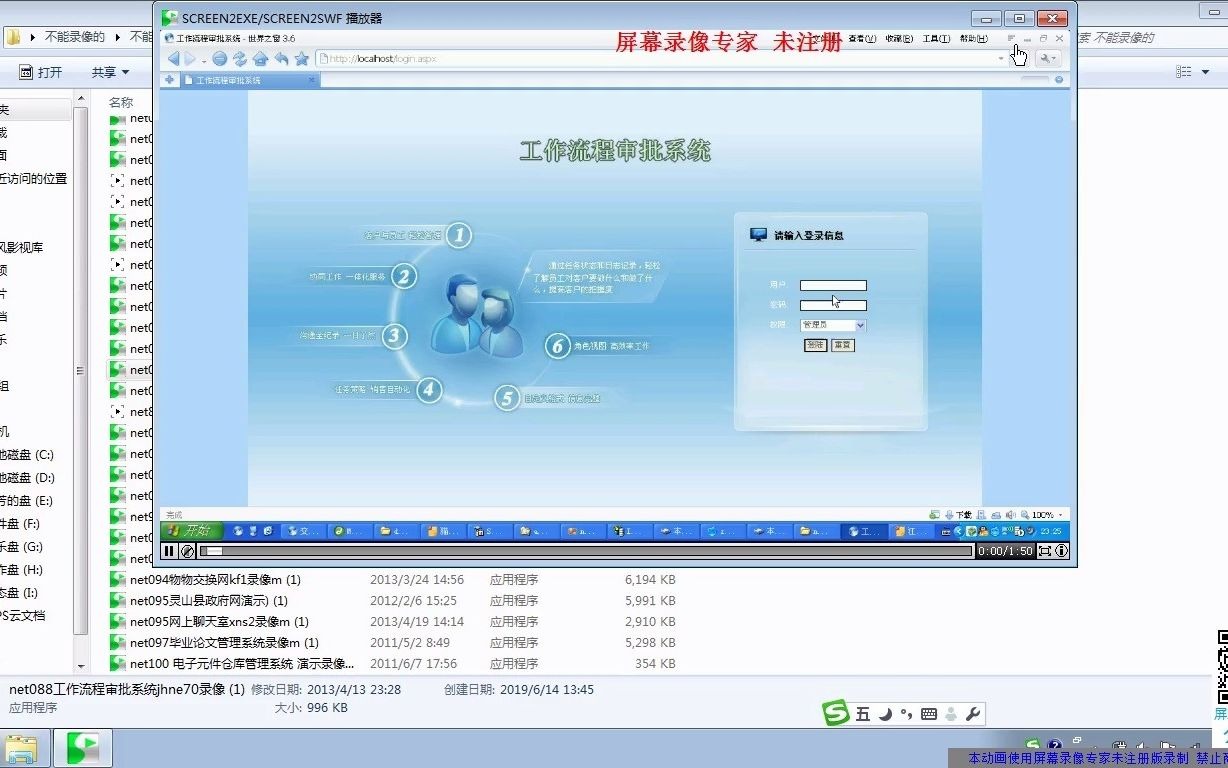Select 管理员 role option in the login form

[x=832, y=324]
